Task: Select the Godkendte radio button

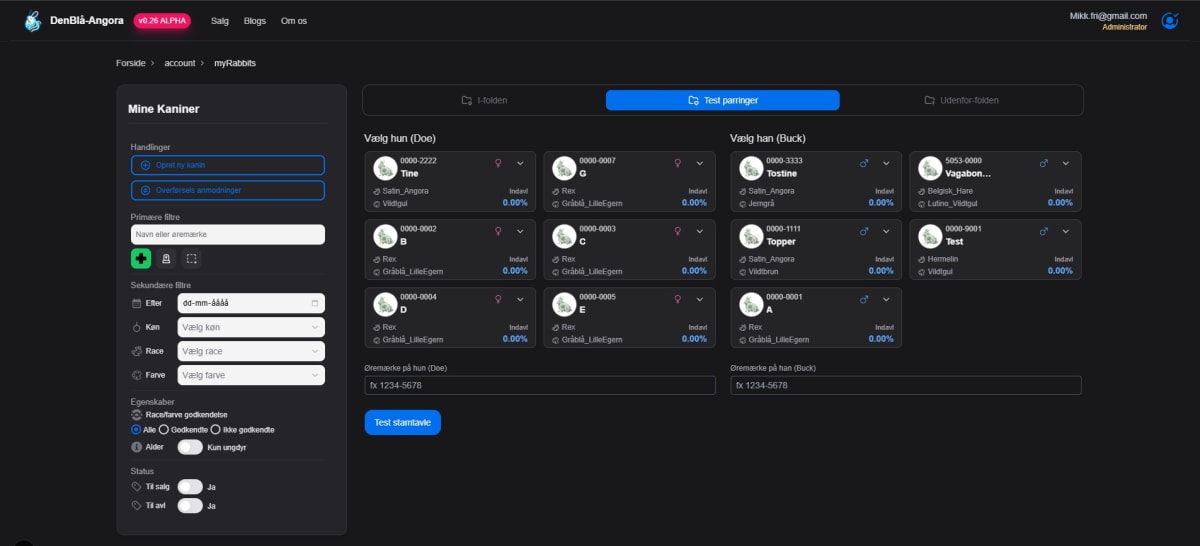Action: pyautogui.click(x=164, y=429)
